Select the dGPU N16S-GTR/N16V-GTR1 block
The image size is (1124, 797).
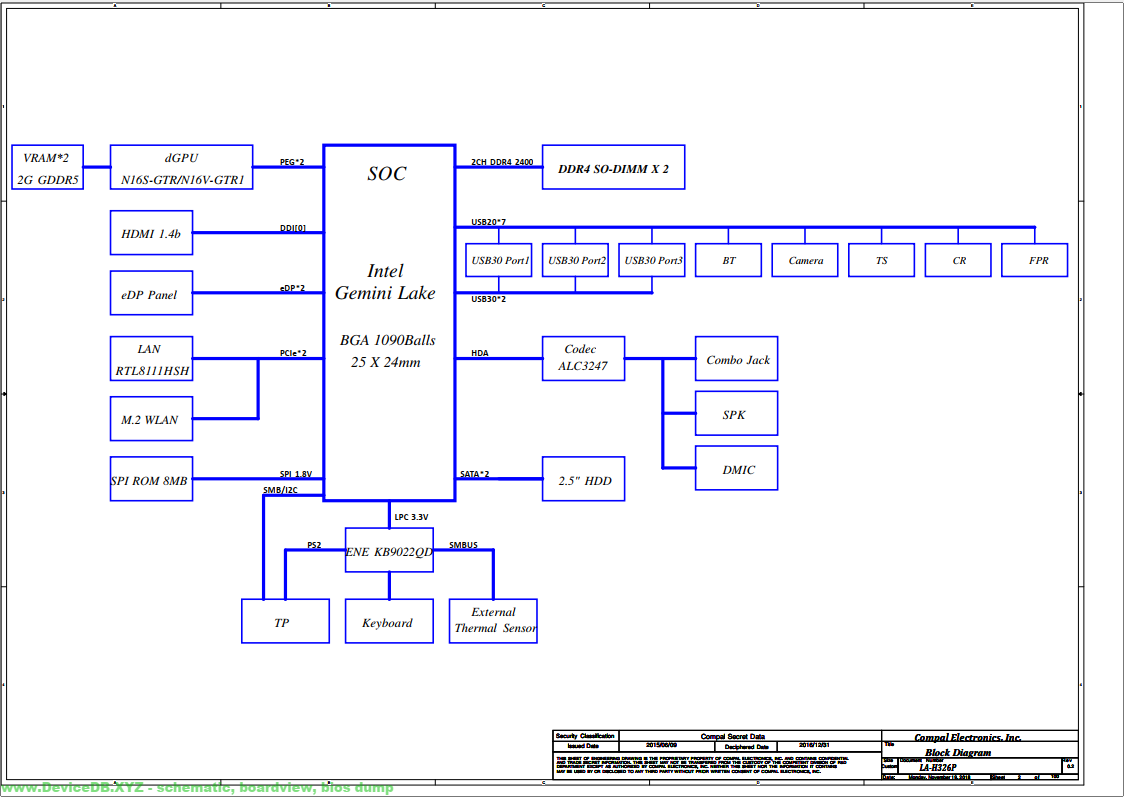pos(181,167)
